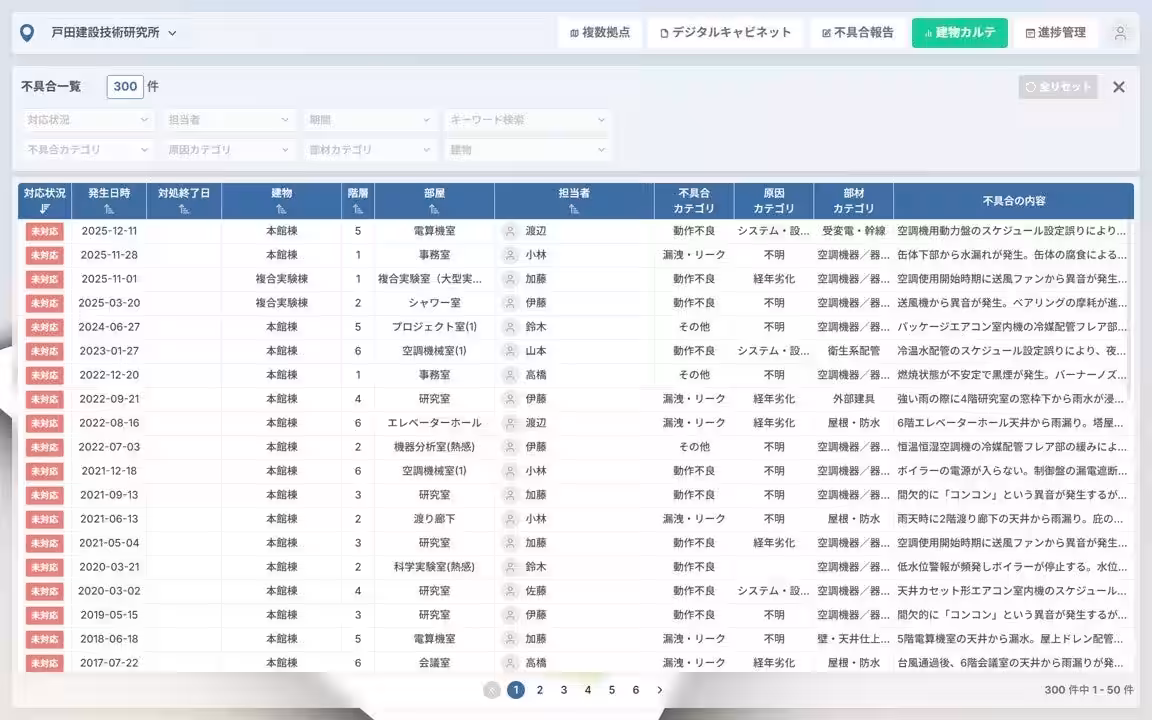Click 未対応 badge for 2021-12-18 row

pyautogui.click(x=44, y=472)
